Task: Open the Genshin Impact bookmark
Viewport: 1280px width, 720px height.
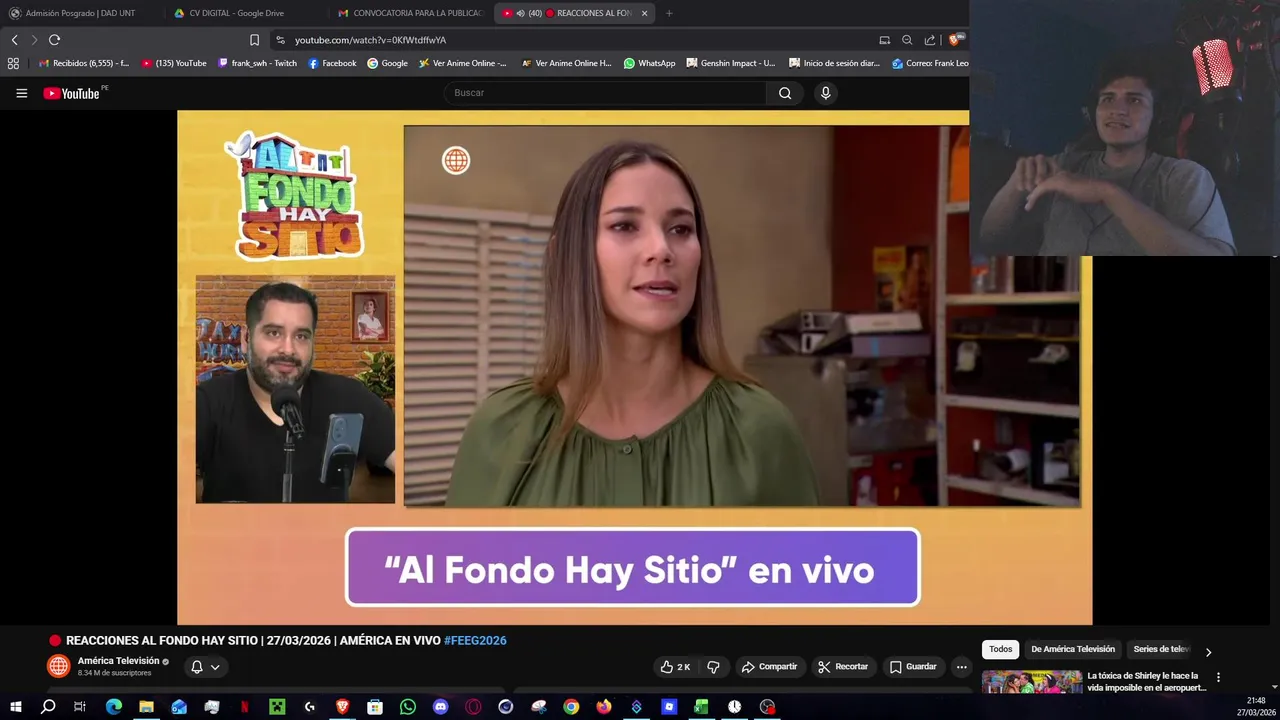Action: [x=731, y=63]
